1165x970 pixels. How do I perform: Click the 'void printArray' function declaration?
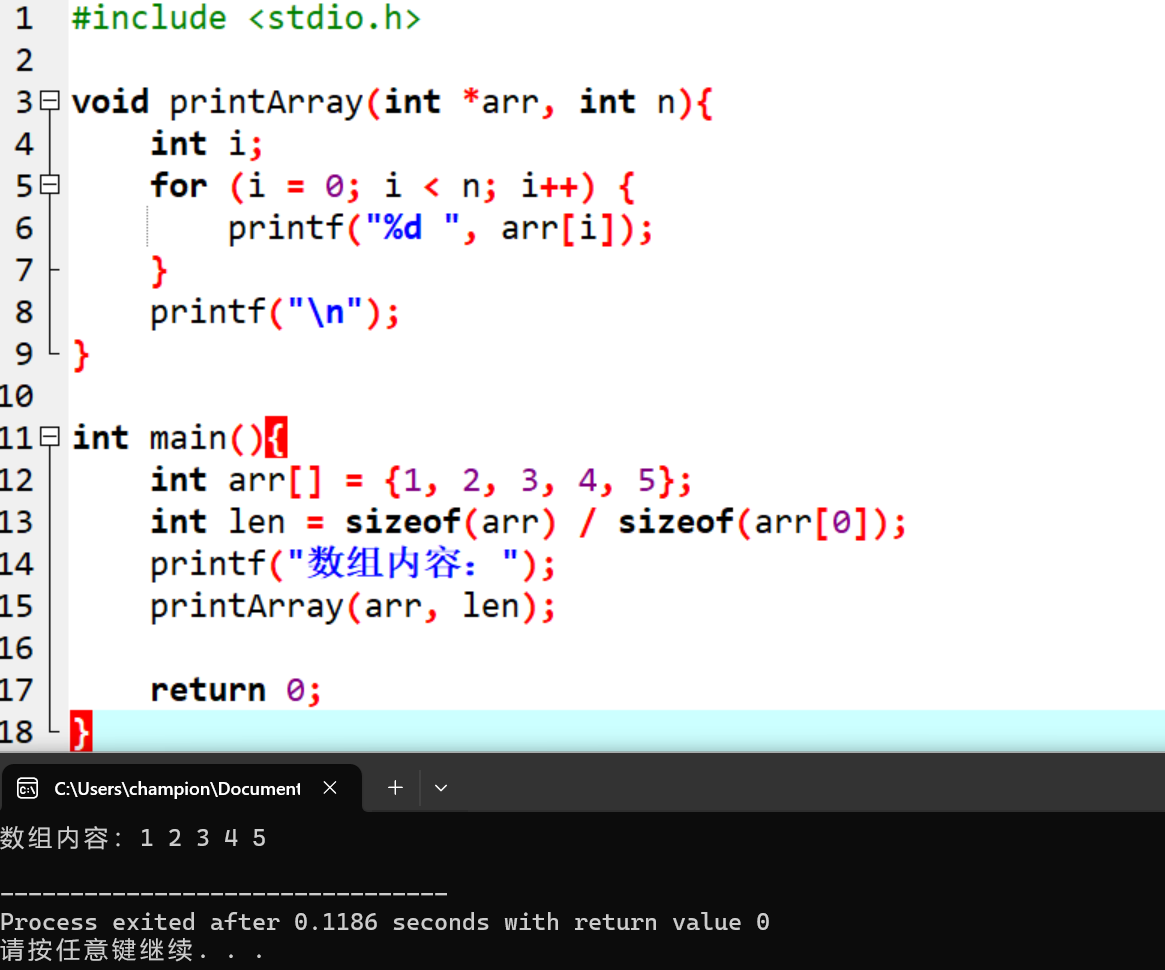click(x=392, y=102)
